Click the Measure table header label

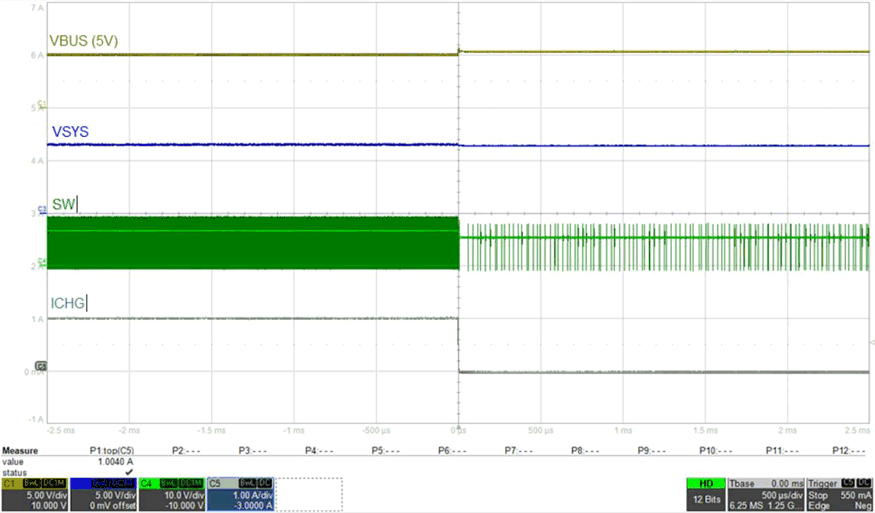pos(19,451)
